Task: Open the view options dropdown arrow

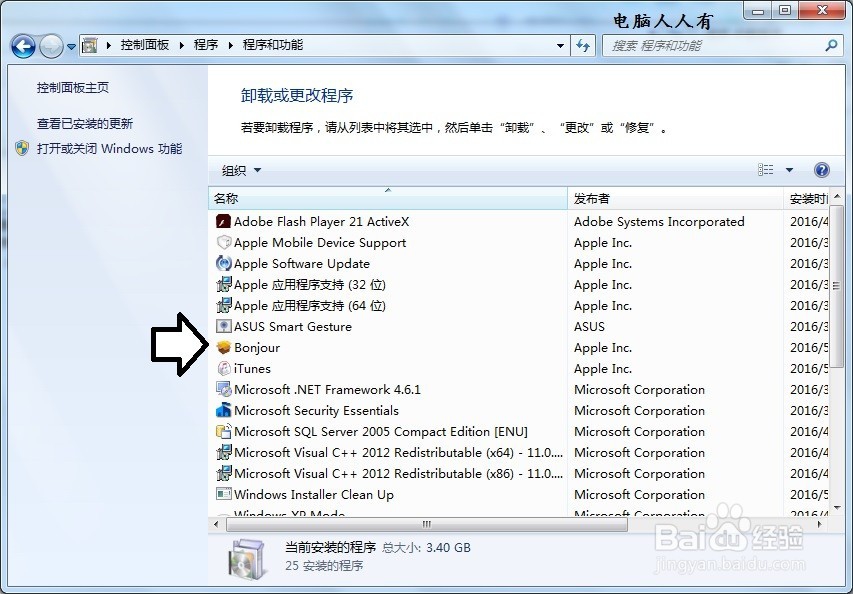Action: (x=789, y=170)
